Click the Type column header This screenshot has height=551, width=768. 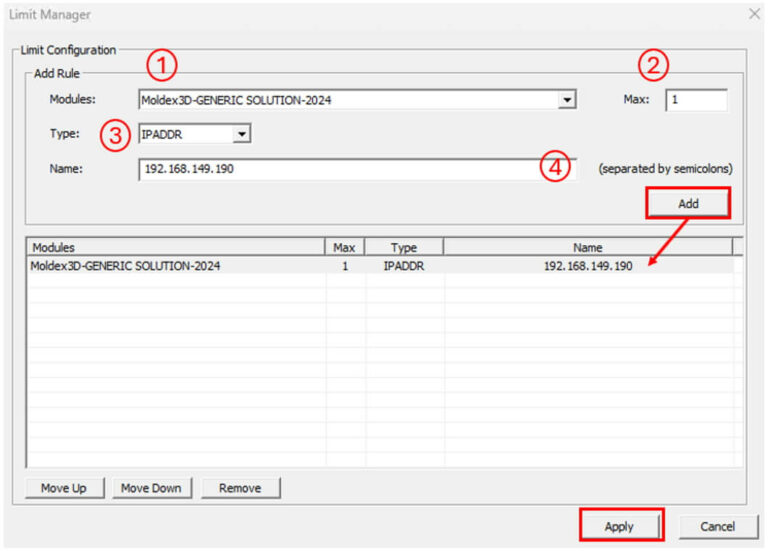click(403, 247)
